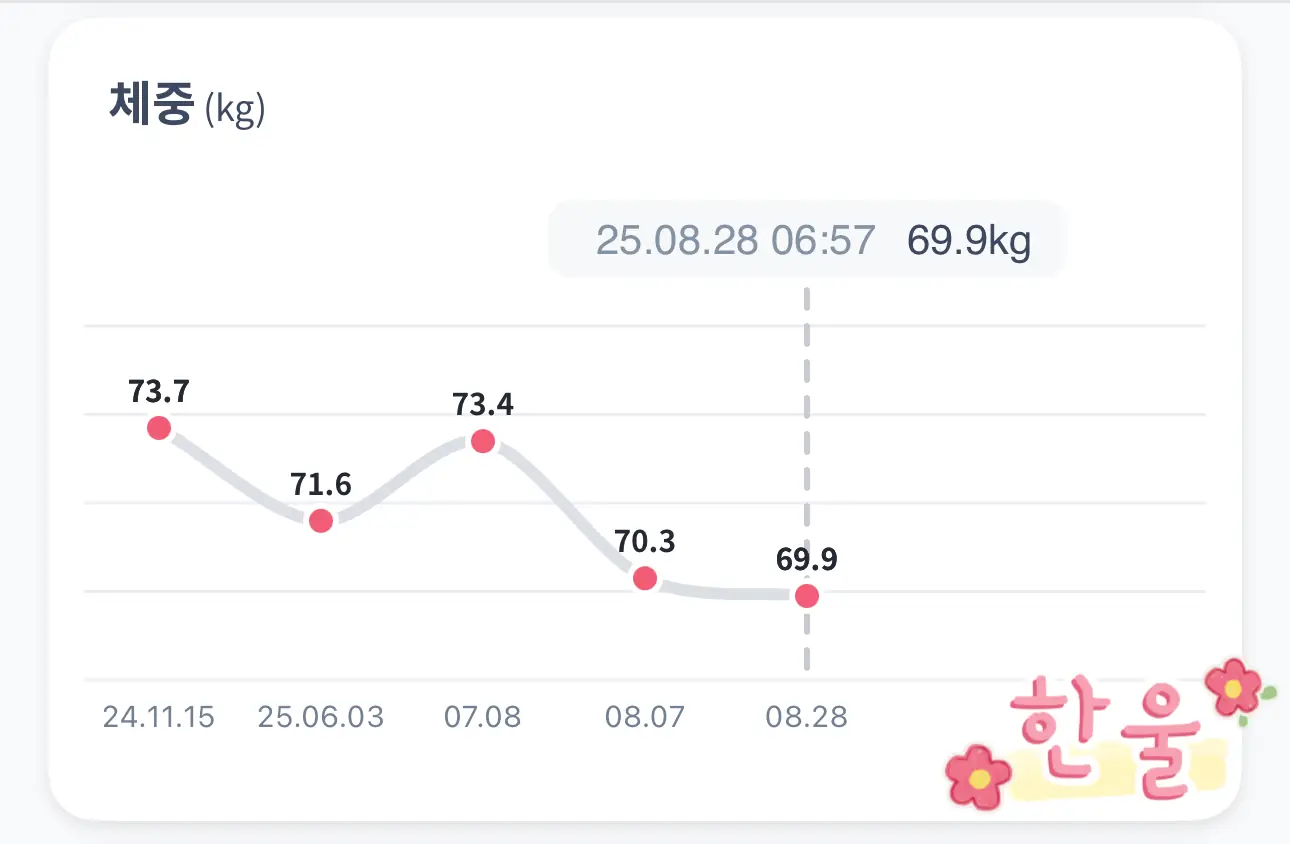Click the 08.07 date label
The image size is (1290, 844).
tap(645, 717)
